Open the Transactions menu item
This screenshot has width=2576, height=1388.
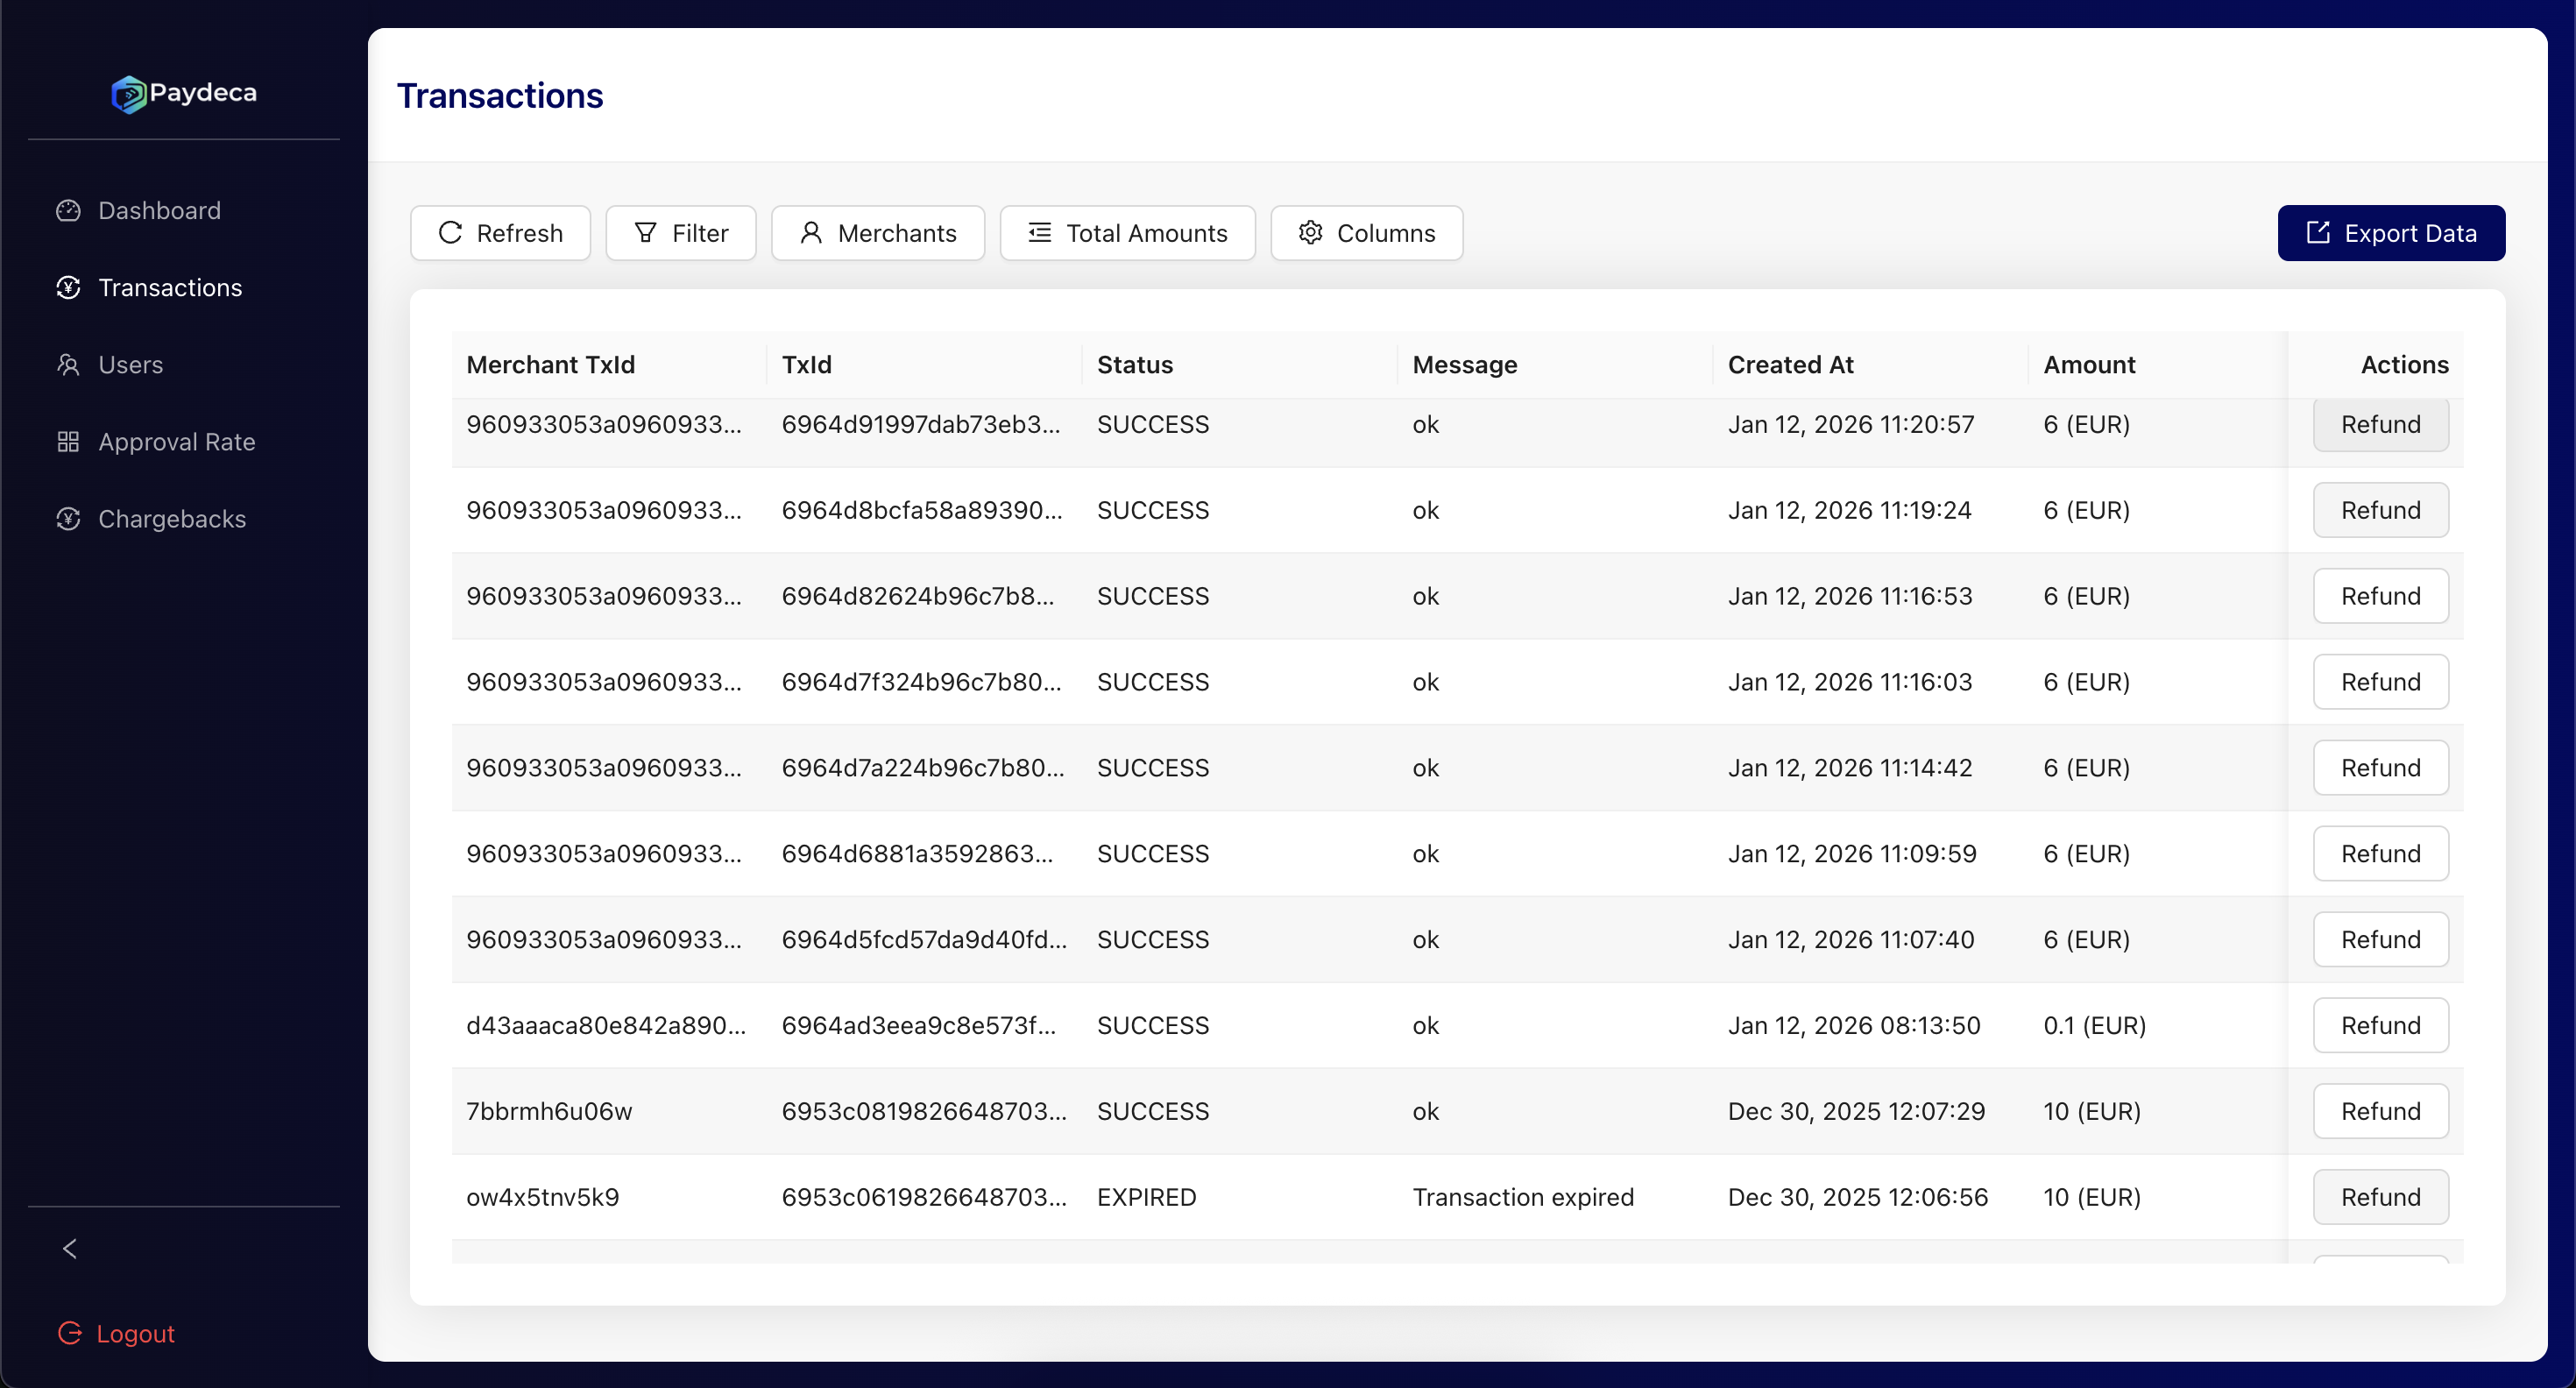click(170, 287)
